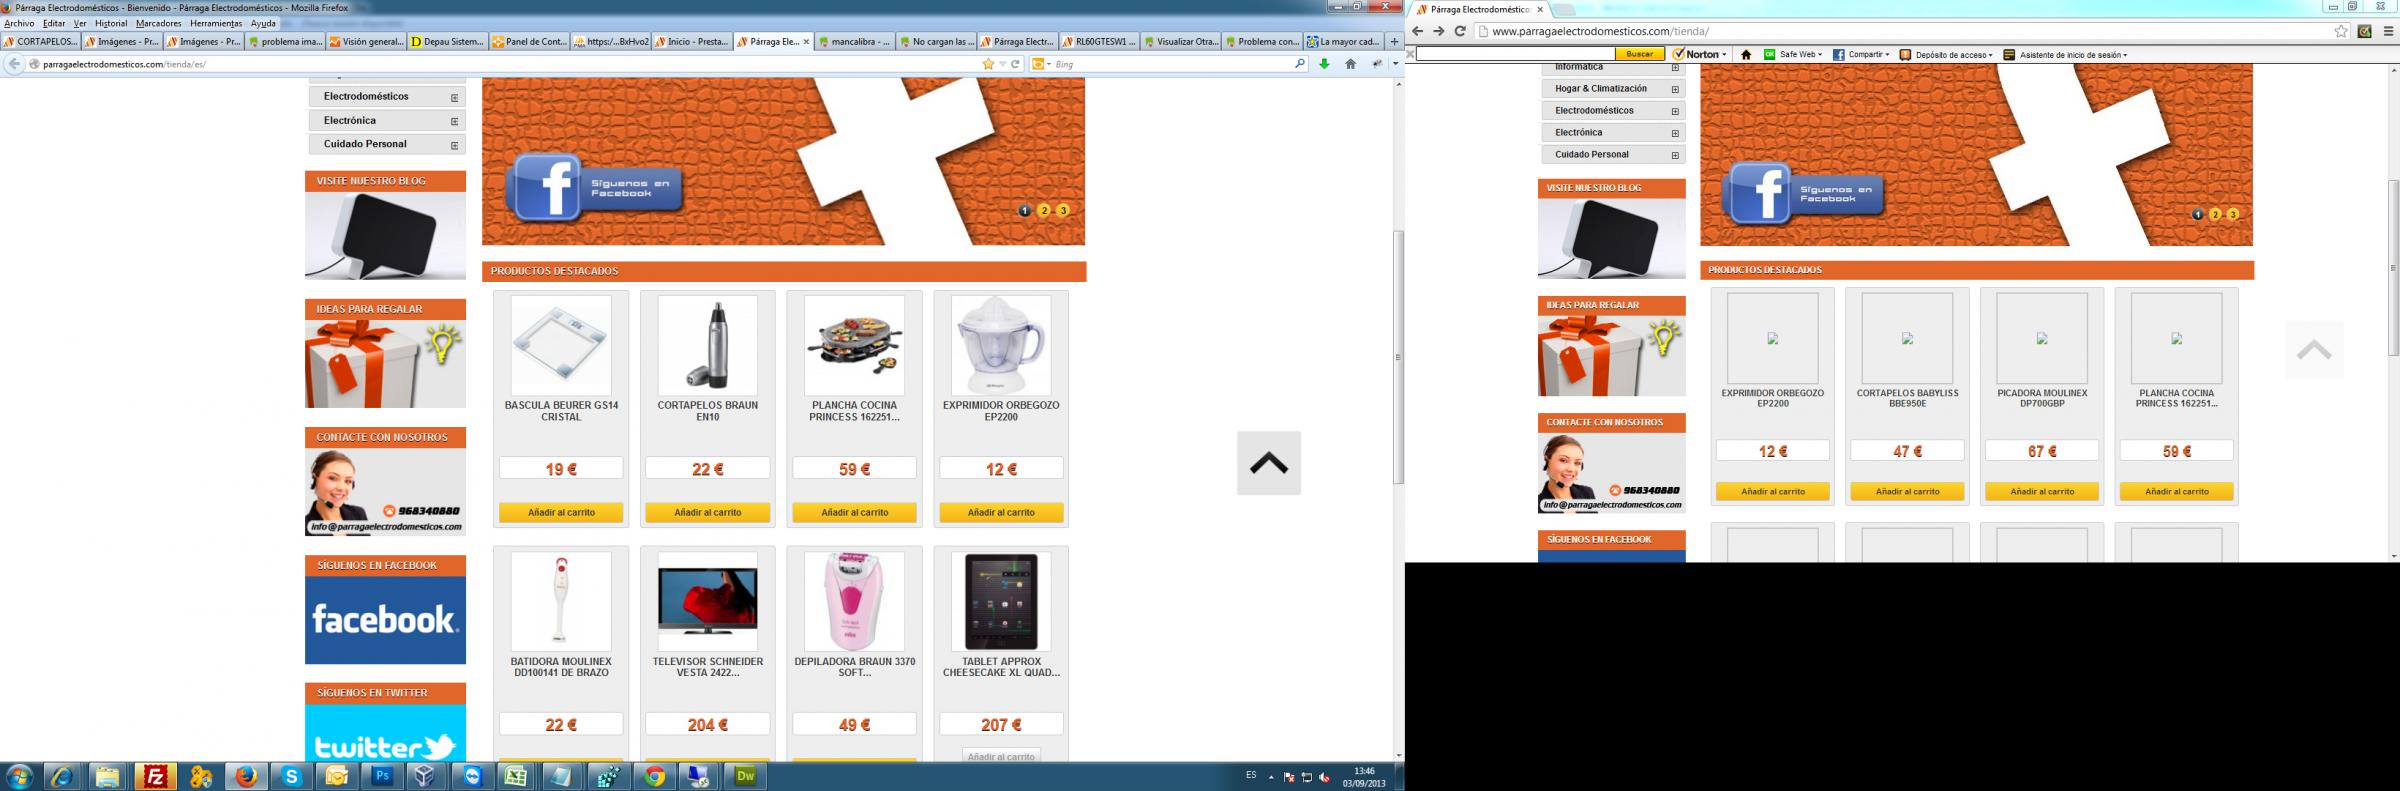Image resolution: width=2400 pixels, height=791 pixels.
Task: Launch Internet Explorer from the taskbar
Action: [62, 776]
